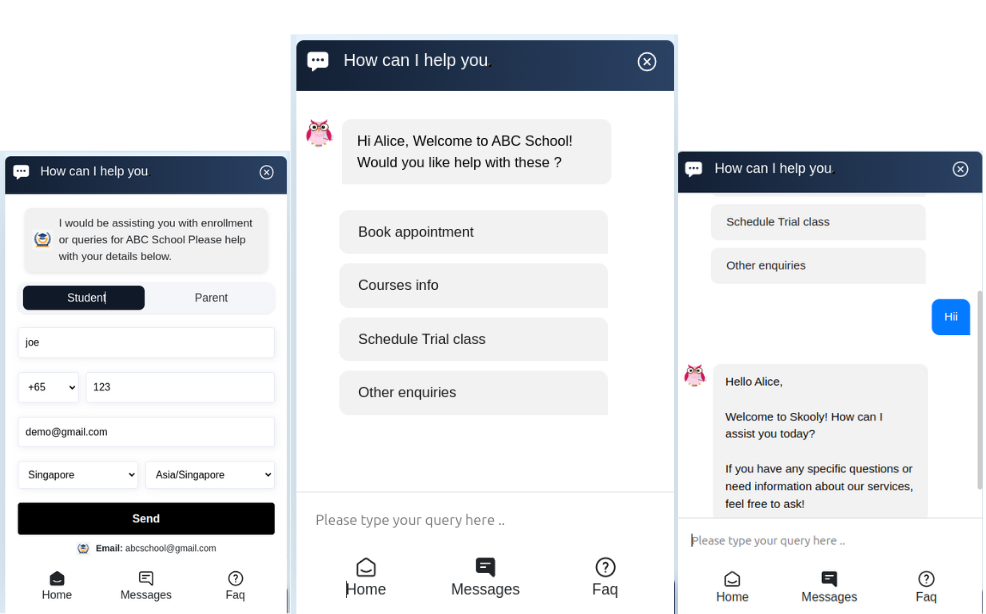Choose Book appointment option
The width and height of the screenshot is (986, 614).
pos(474,232)
